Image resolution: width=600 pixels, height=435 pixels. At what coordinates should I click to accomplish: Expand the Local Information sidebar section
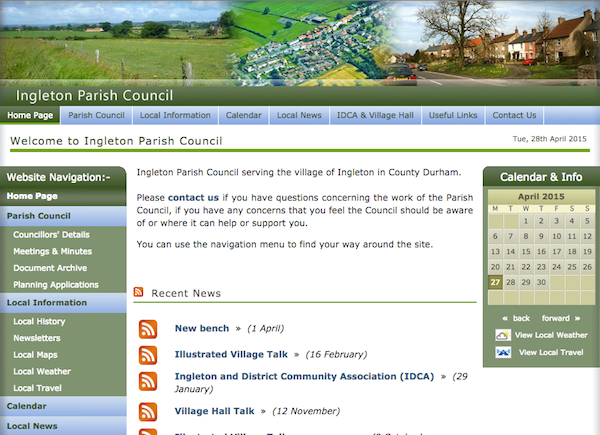[47, 302]
